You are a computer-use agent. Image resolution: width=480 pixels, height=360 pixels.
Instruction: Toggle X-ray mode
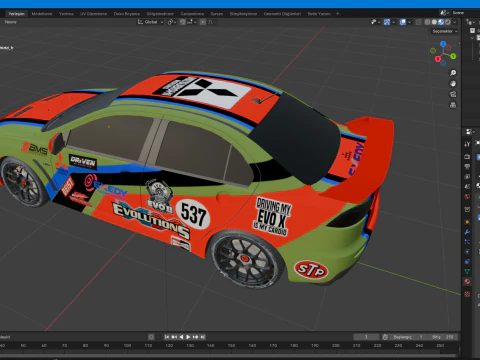pyautogui.click(x=419, y=22)
